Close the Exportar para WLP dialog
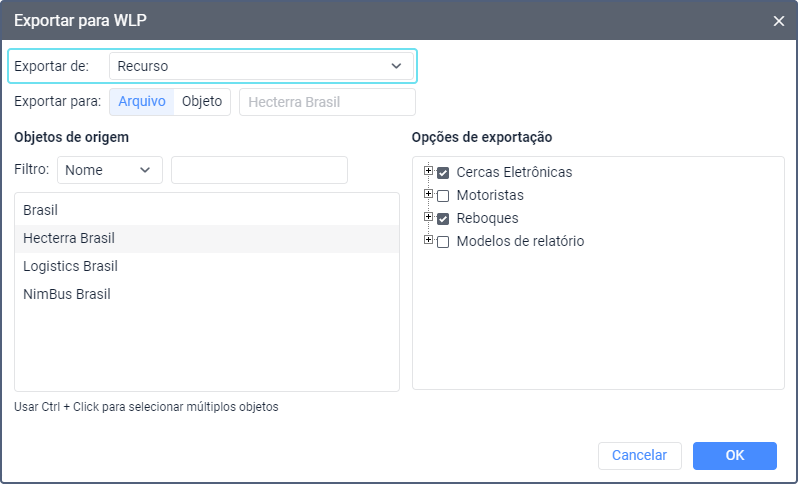Viewport: 798px width, 484px height. [779, 20]
